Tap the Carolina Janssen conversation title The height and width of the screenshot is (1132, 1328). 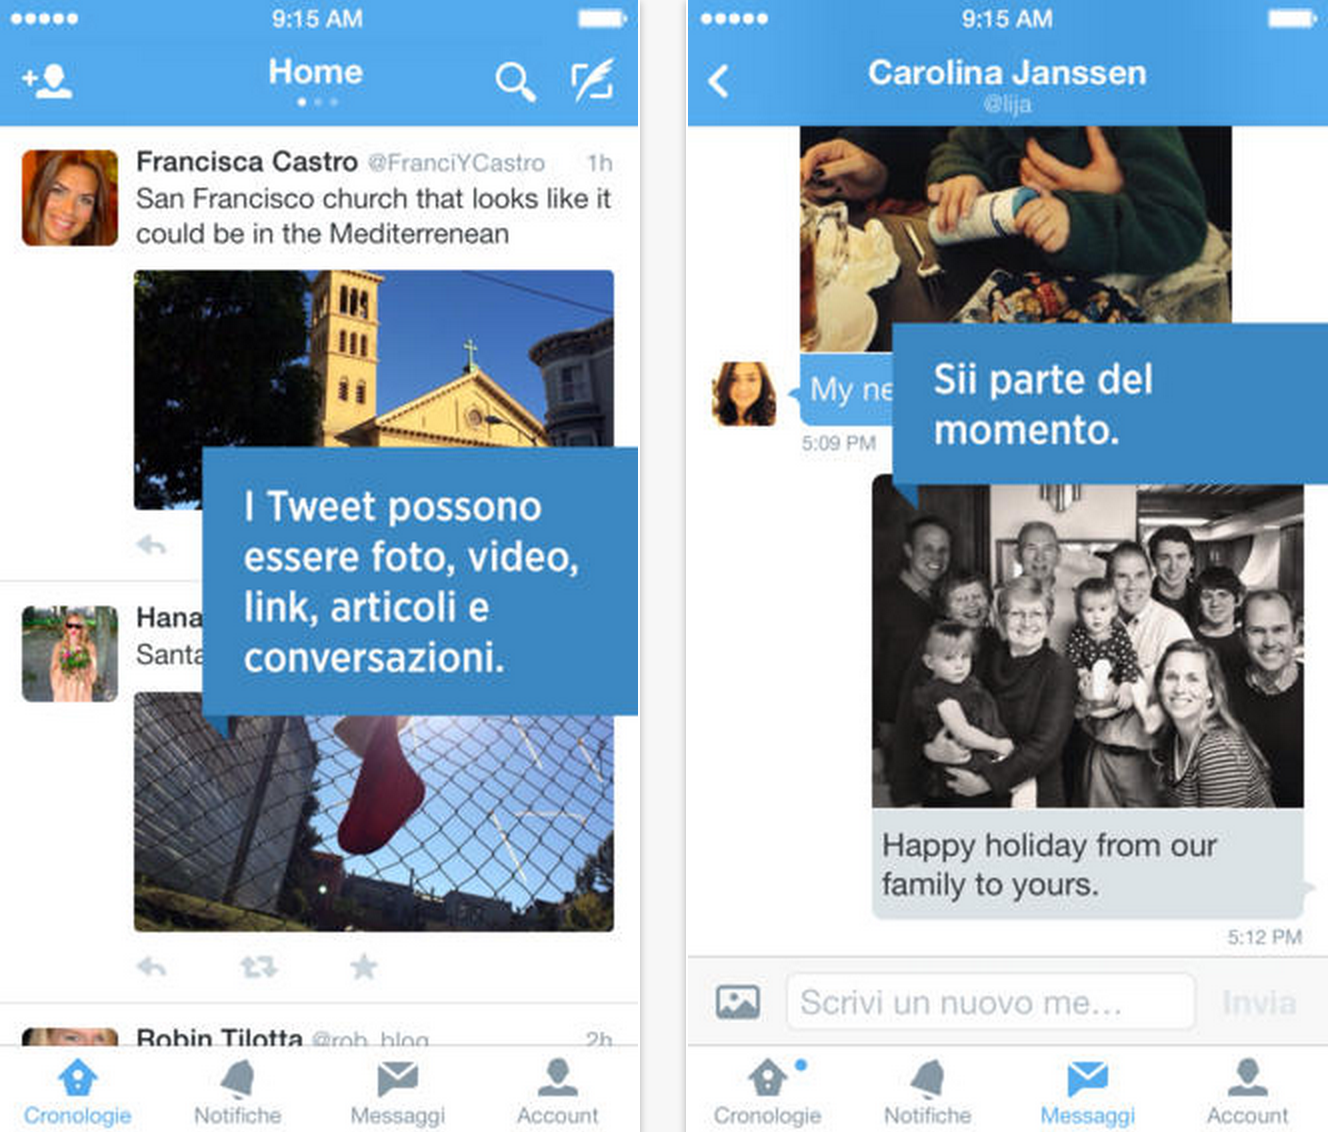(x=1007, y=73)
